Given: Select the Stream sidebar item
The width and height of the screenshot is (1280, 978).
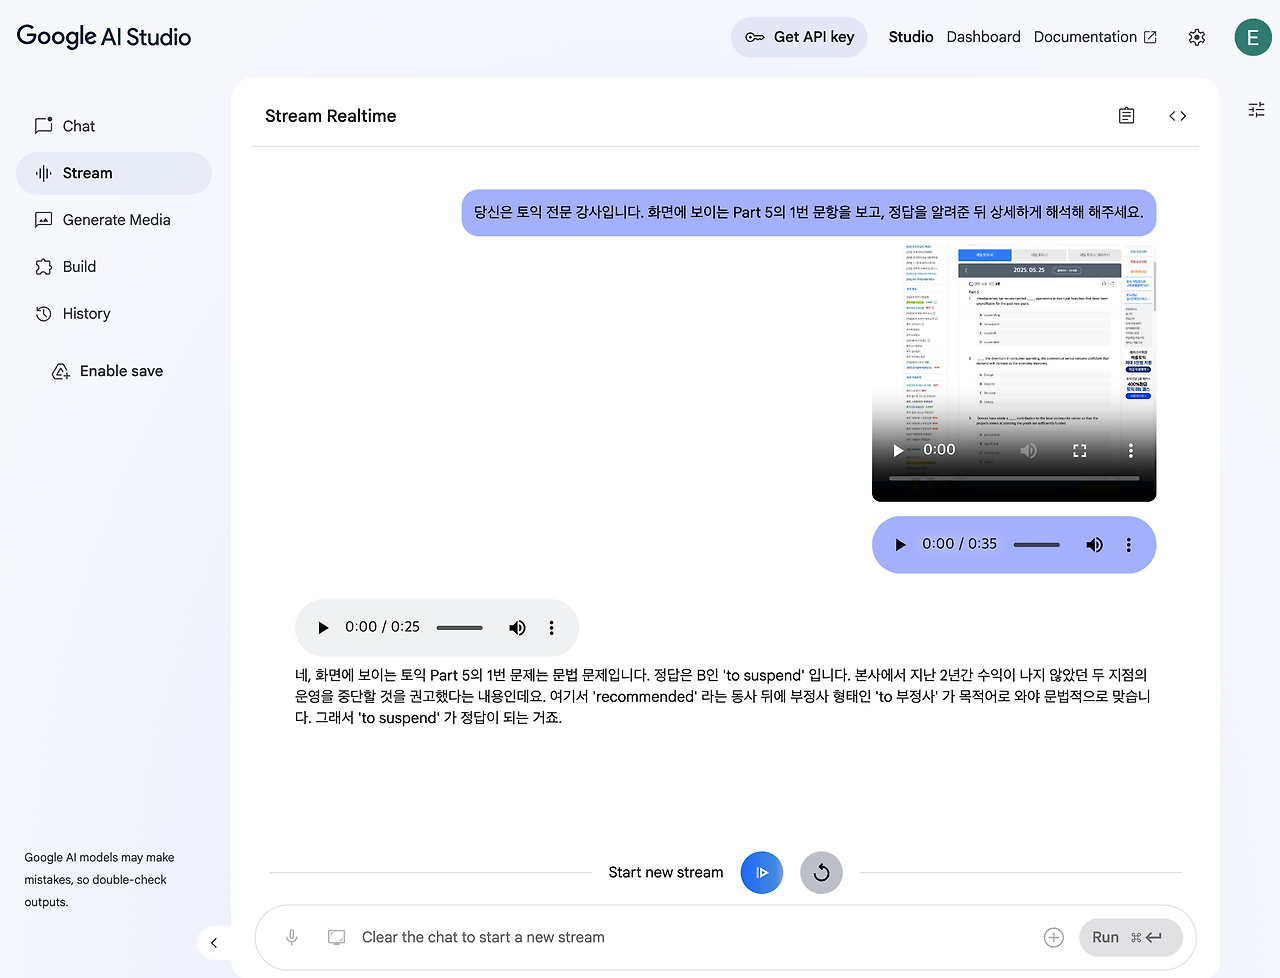Looking at the screenshot, I should (x=114, y=173).
